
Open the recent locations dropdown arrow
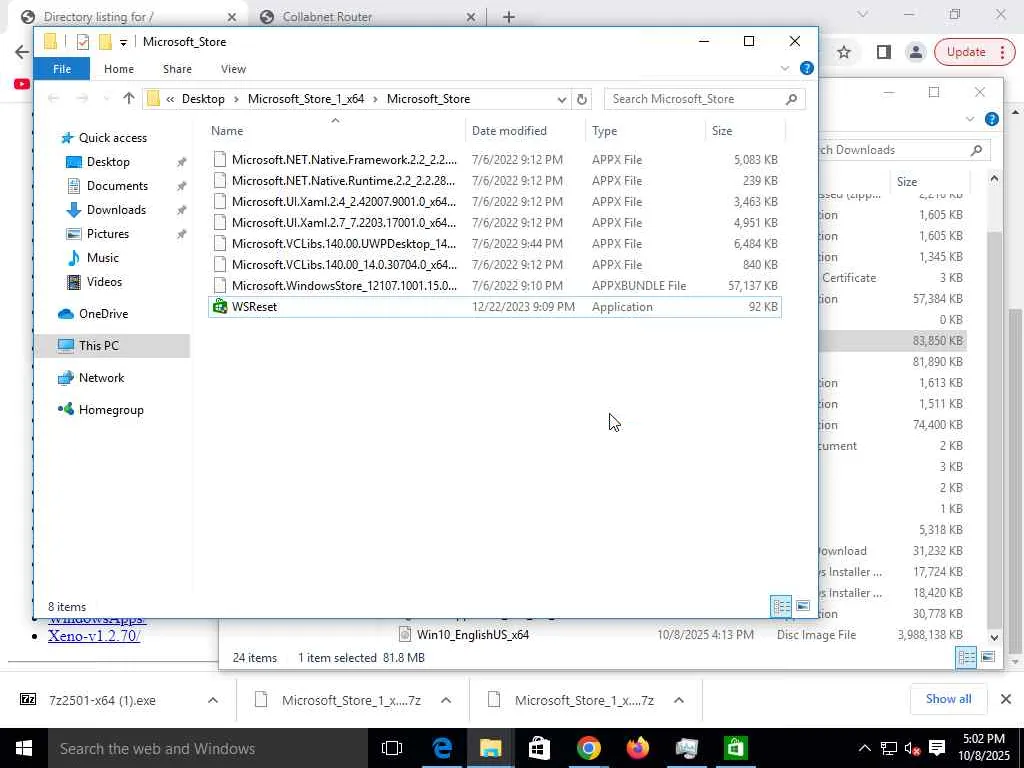click(106, 99)
